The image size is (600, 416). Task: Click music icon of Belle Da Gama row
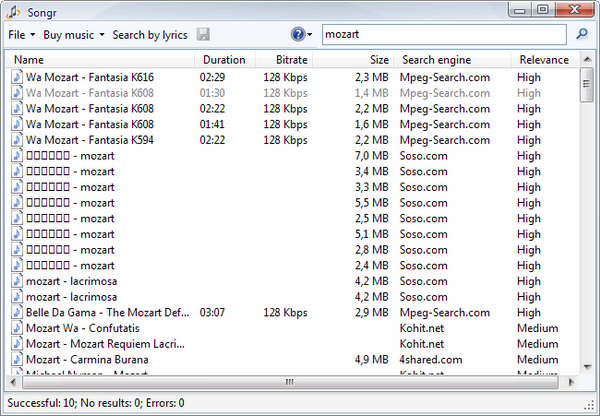click(x=16, y=312)
